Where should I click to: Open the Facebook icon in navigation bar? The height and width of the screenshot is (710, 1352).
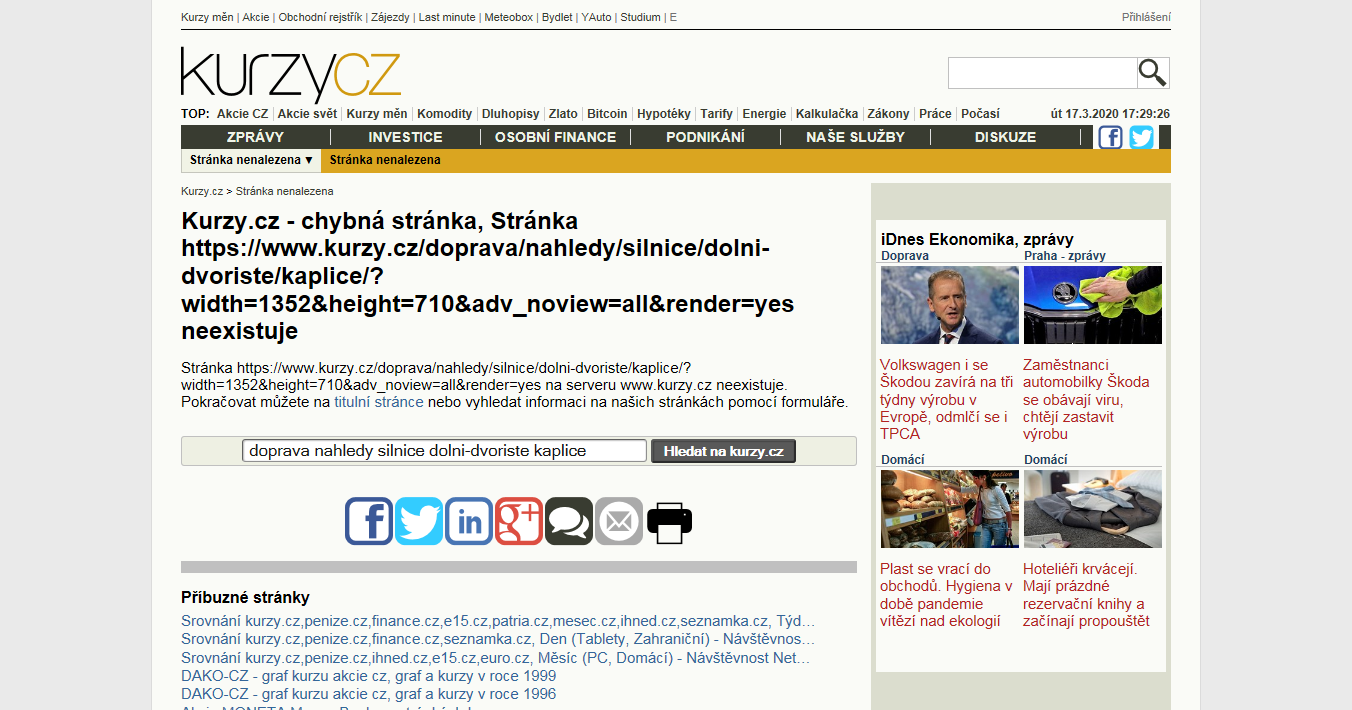[1110, 137]
